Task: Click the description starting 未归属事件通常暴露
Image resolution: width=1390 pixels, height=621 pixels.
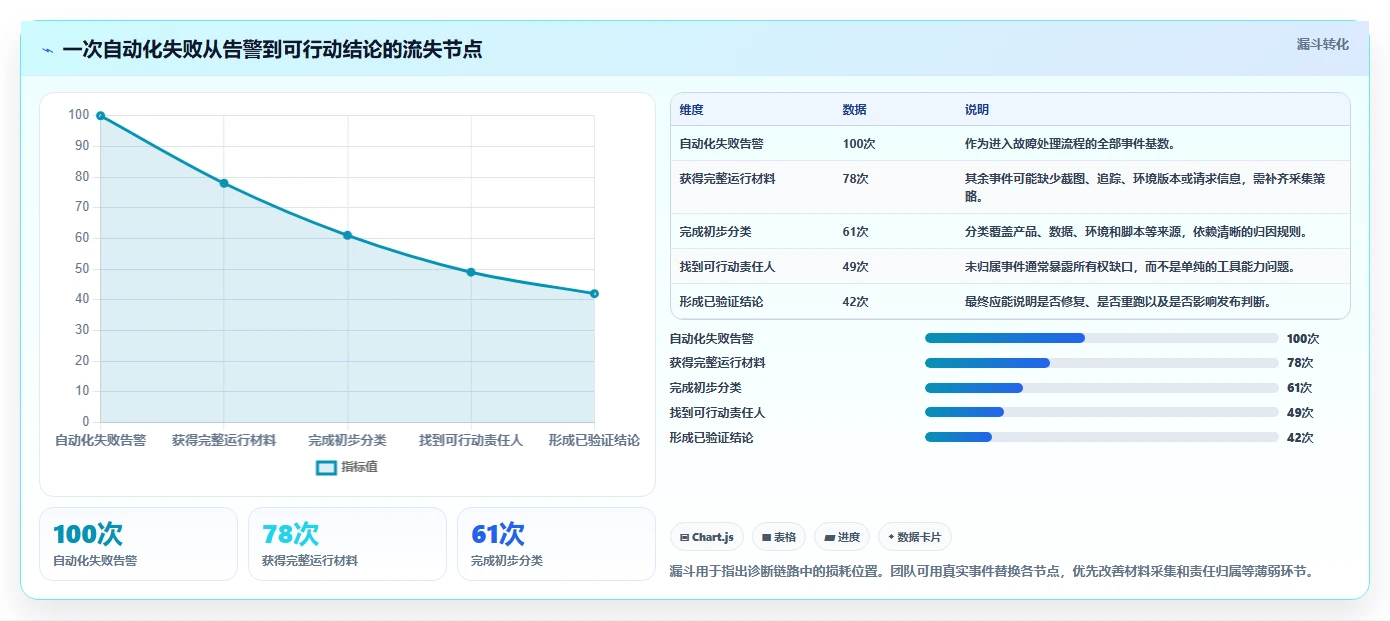Action: point(1130,267)
